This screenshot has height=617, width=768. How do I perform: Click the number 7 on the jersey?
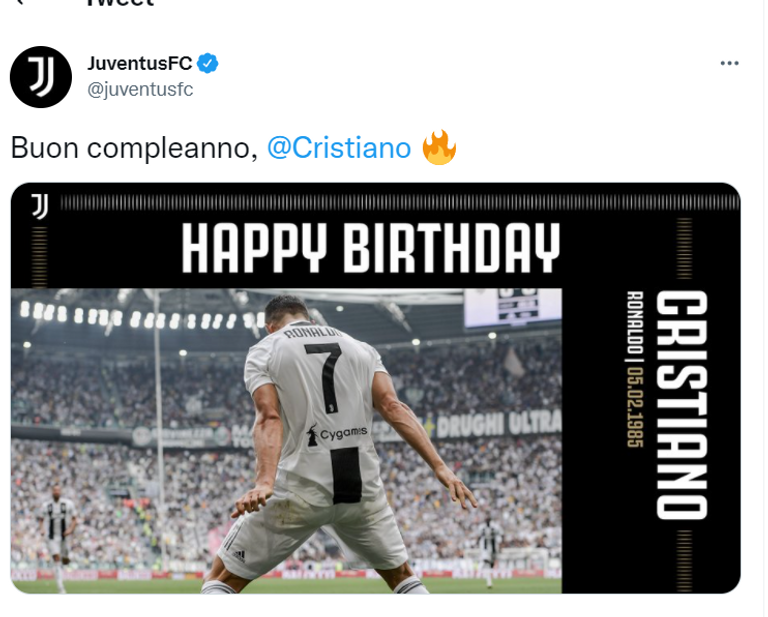pyautogui.click(x=324, y=378)
